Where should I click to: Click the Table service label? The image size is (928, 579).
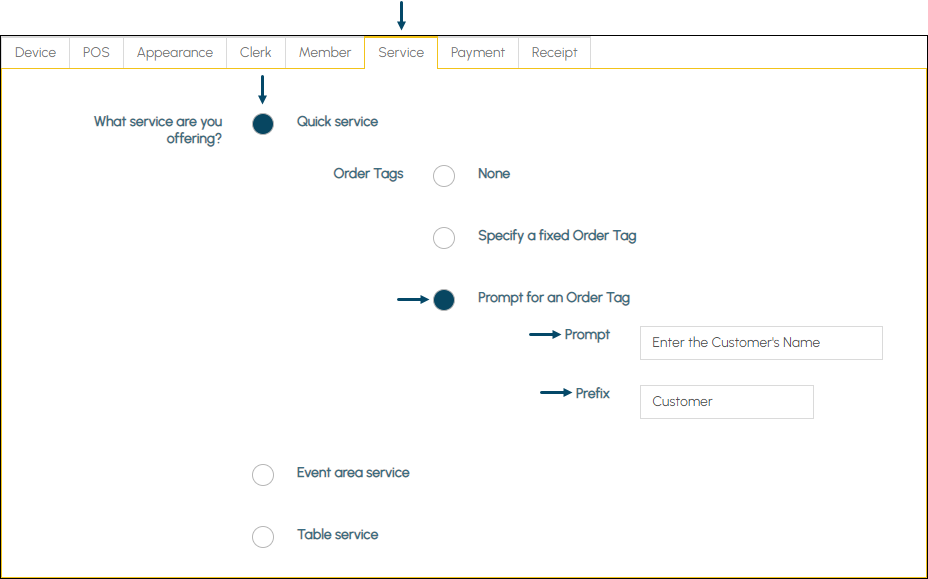(337, 535)
